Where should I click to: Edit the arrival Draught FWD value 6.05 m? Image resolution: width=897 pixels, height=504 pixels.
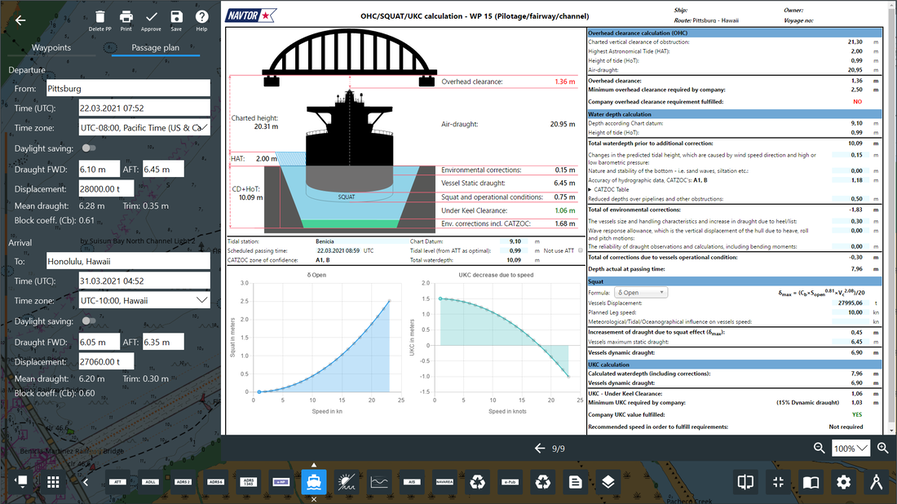(99, 342)
